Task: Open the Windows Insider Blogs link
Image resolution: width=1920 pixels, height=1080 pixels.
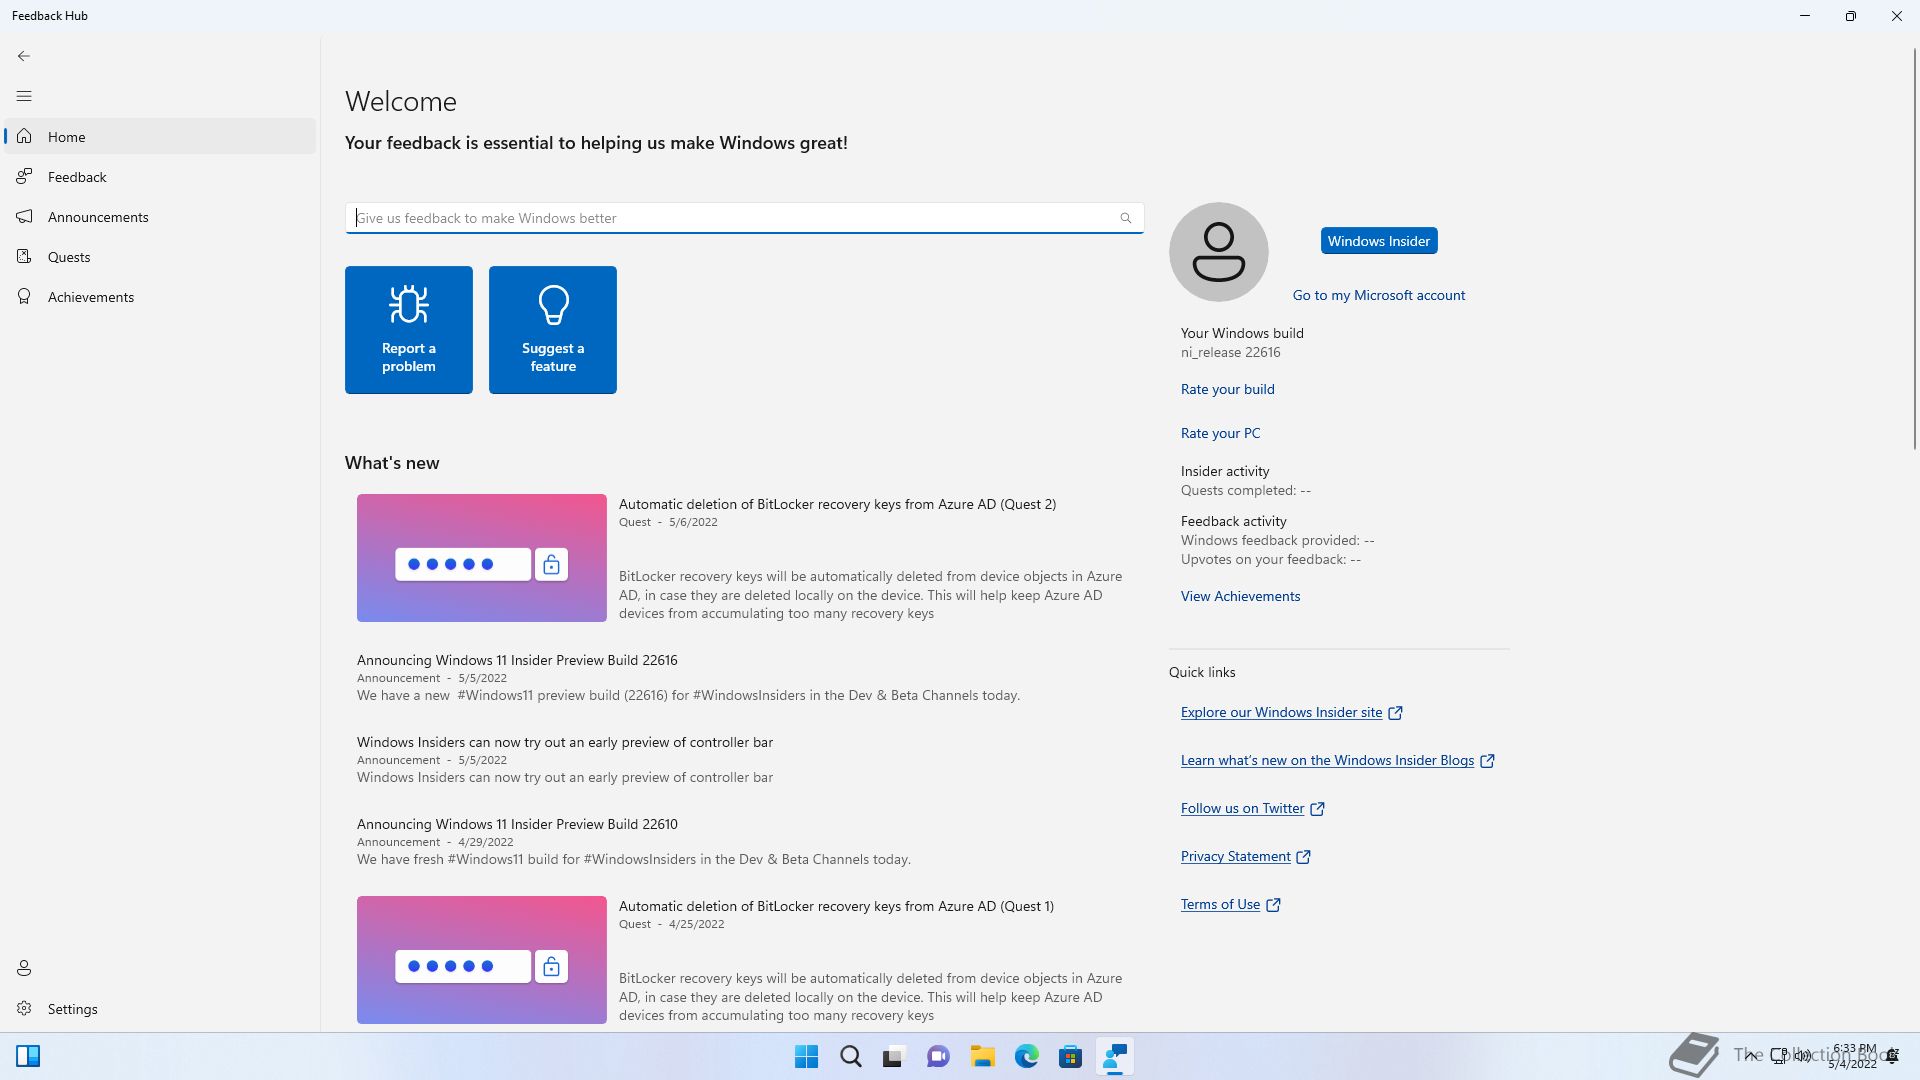Action: click(x=1327, y=760)
